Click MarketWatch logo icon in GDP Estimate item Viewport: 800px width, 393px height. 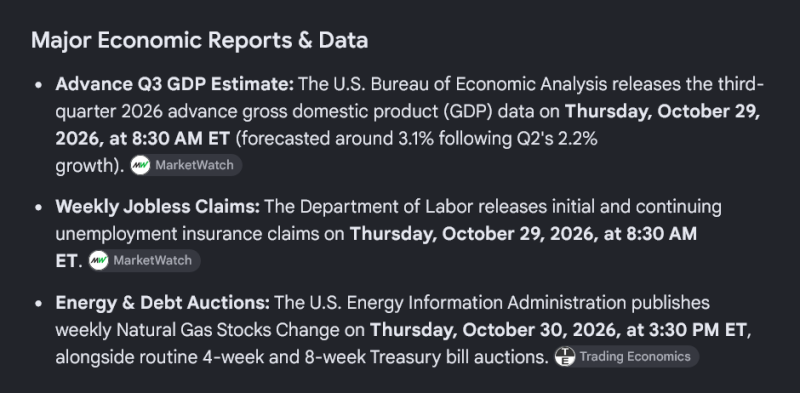click(140, 165)
